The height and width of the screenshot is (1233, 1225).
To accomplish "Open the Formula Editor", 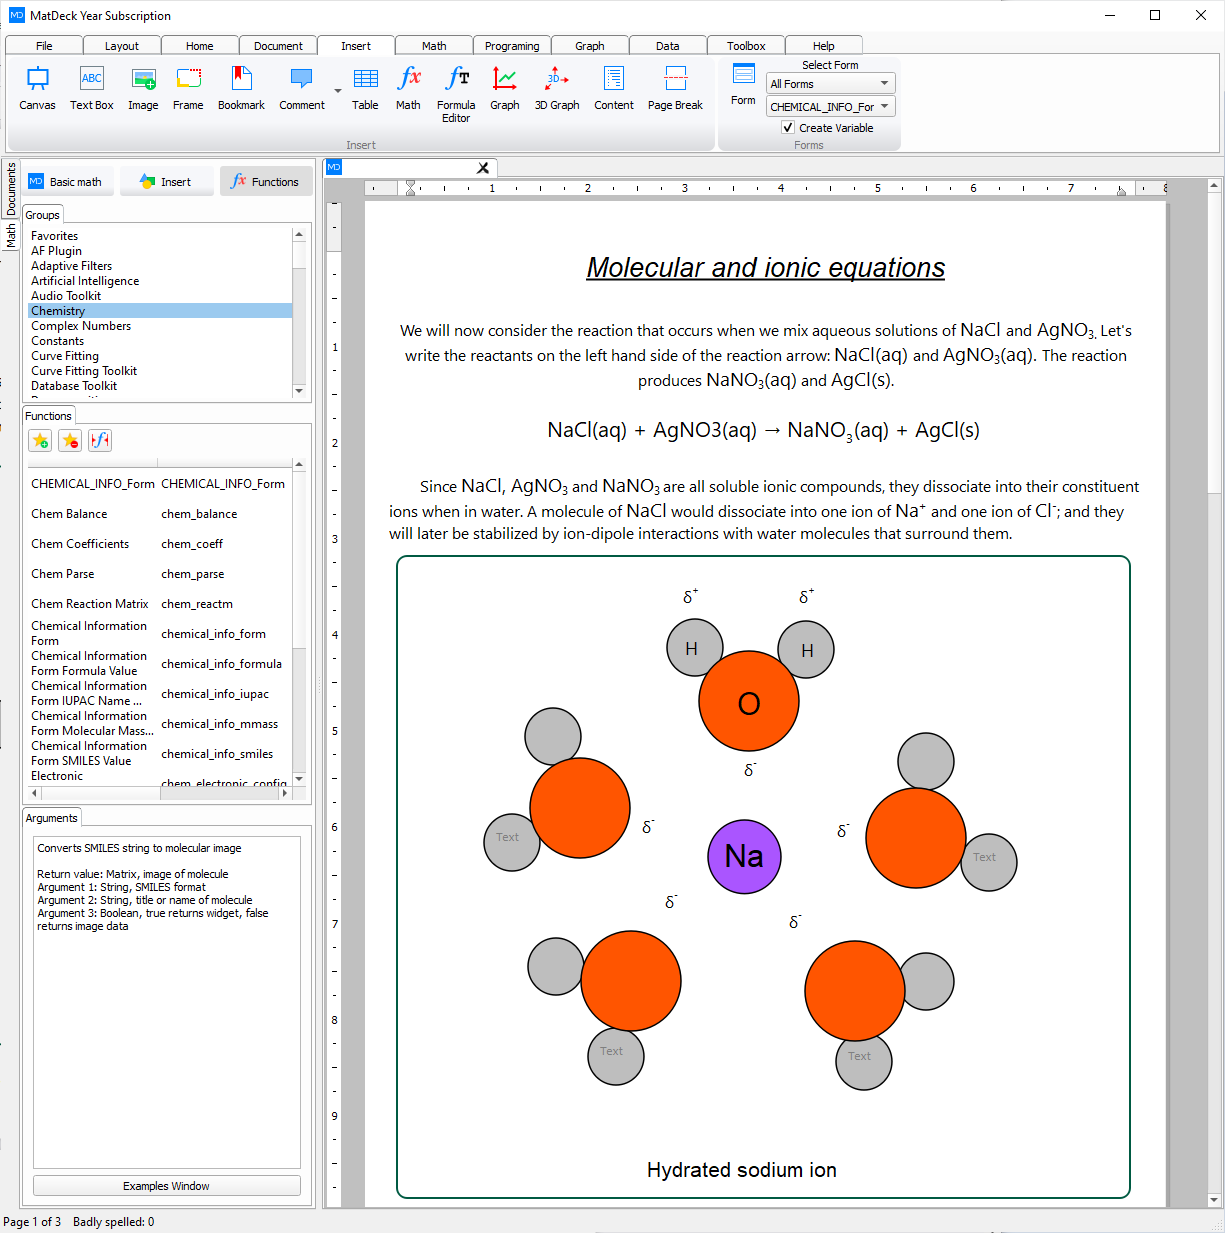I will 456,94.
